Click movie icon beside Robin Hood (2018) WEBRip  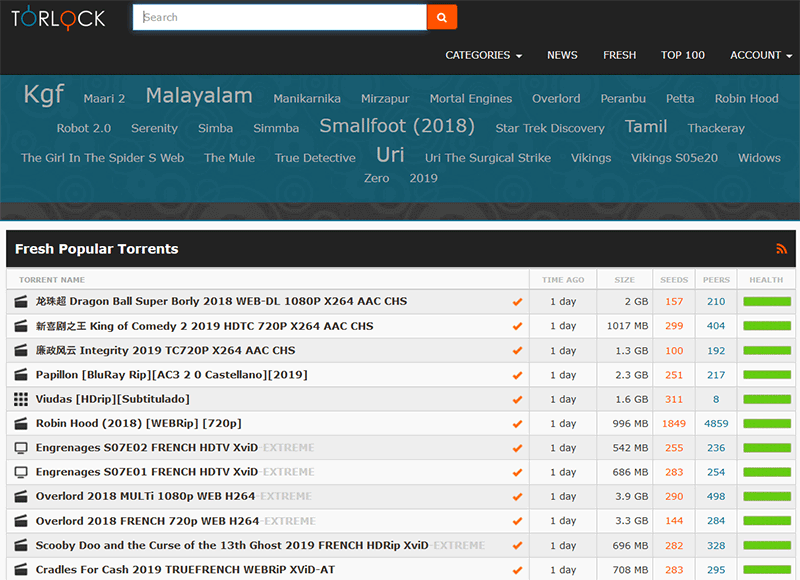[x=21, y=423]
